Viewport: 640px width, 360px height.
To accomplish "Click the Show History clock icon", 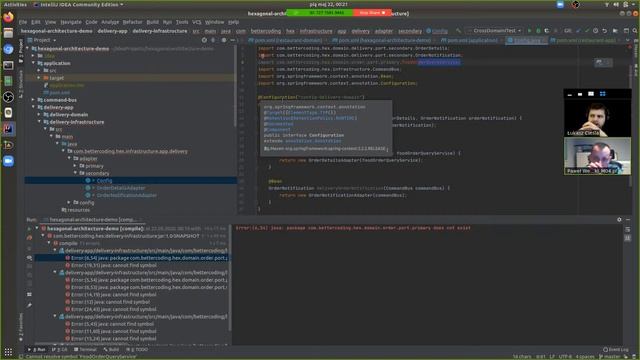I will [596, 31].
